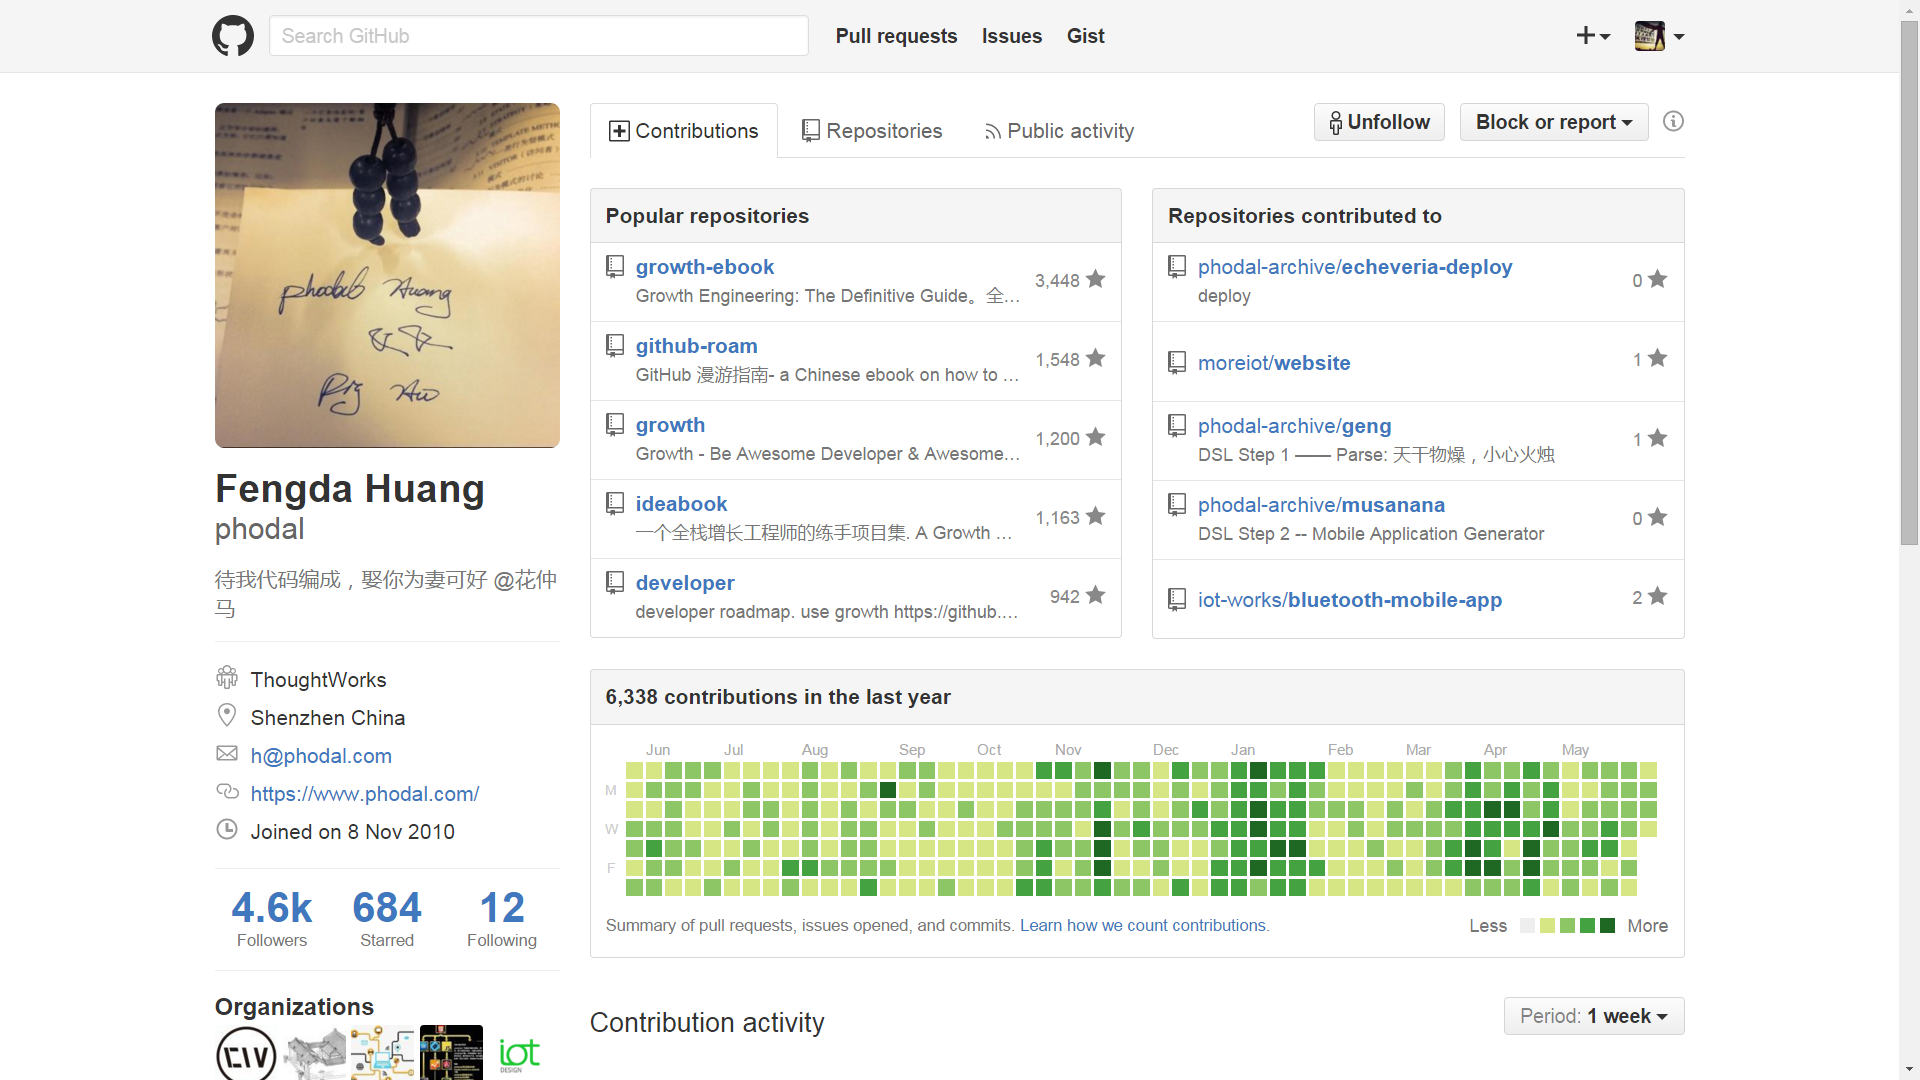Open the Period 1 week selector

click(1593, 1016)
